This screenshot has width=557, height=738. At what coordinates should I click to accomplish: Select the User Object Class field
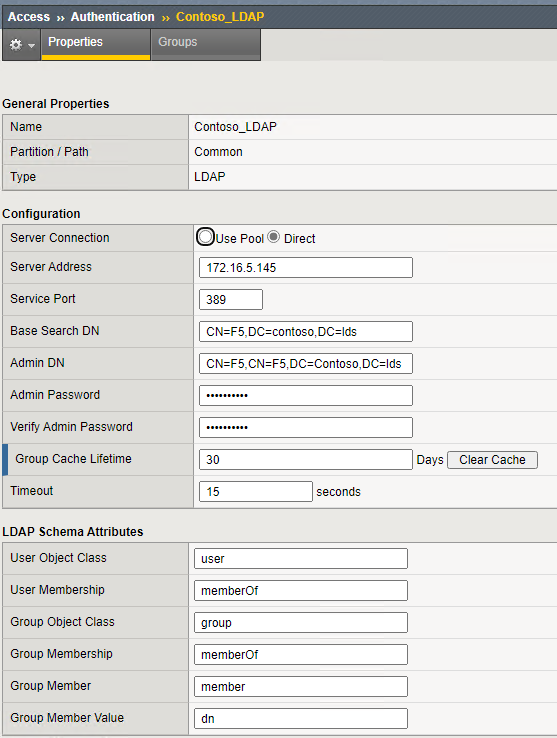(301, 558)
